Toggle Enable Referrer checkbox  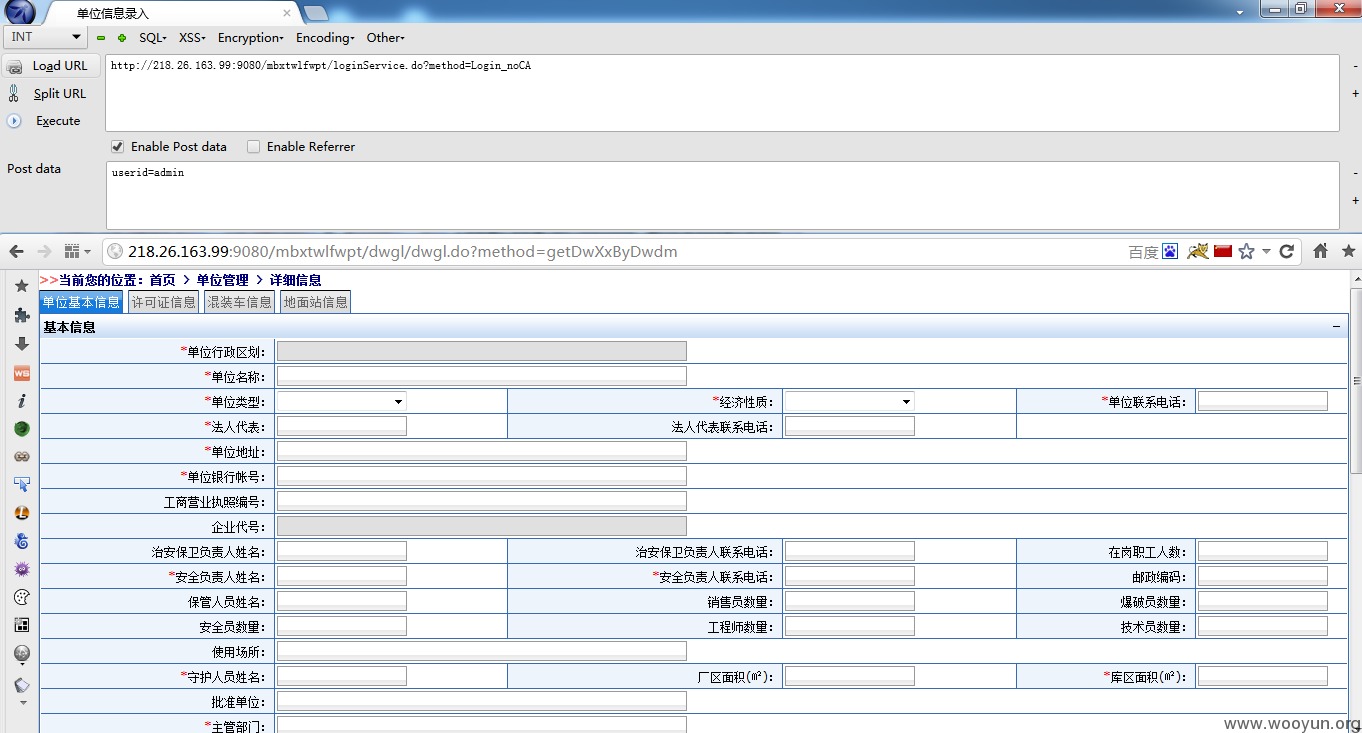(253, 146)
